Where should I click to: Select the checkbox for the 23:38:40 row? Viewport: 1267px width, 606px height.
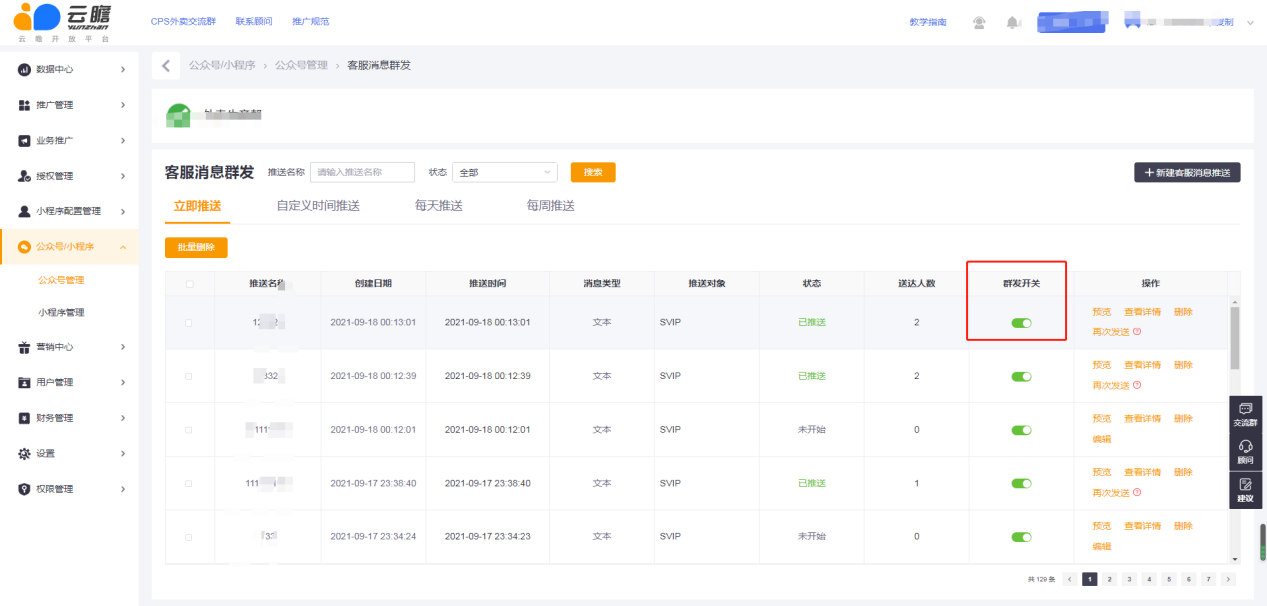tap(189, 484)
